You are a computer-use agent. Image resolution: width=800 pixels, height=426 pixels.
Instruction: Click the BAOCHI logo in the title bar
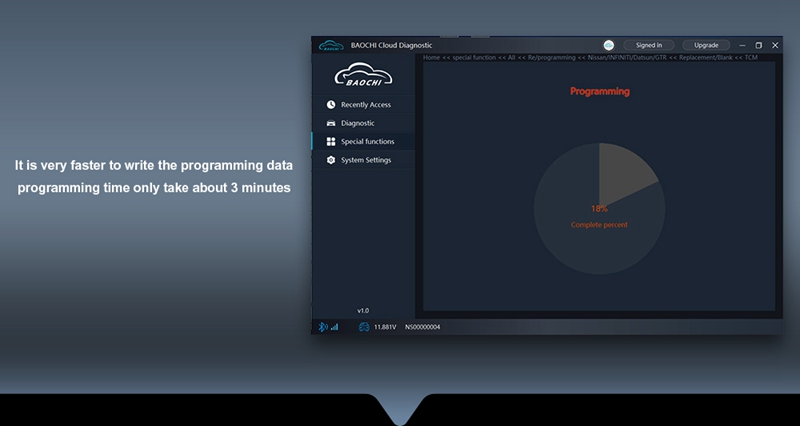[x=331, y=45]
